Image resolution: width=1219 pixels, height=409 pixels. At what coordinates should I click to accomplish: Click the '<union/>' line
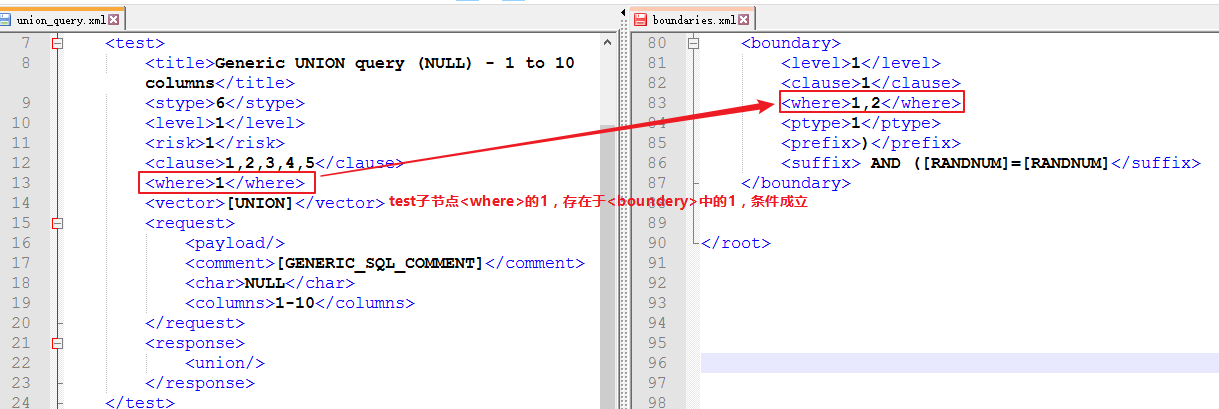tap(224, 363)
